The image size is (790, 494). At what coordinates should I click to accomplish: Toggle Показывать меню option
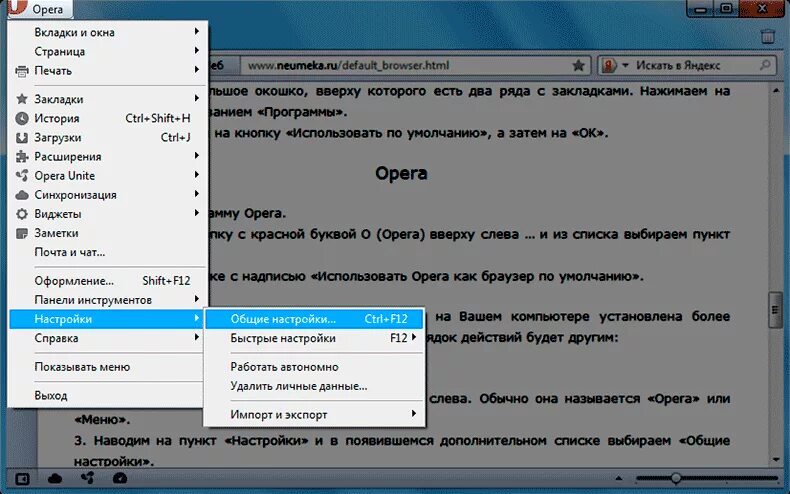click(108, 367)
